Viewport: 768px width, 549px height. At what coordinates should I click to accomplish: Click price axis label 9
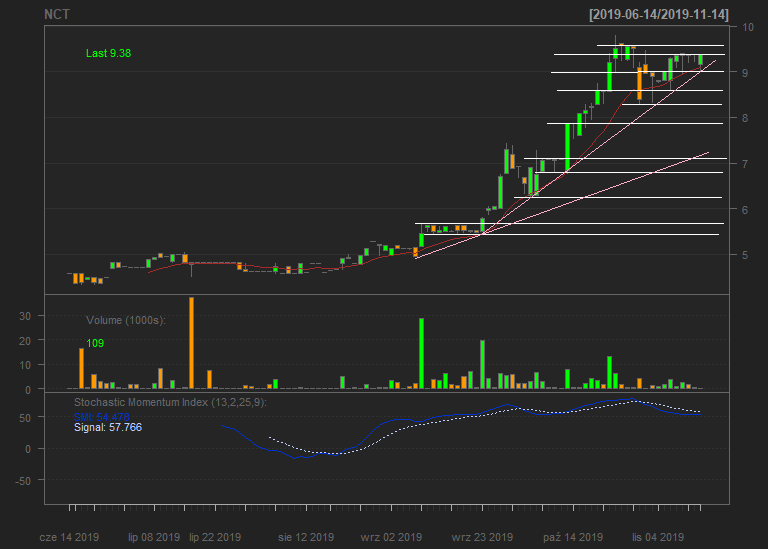tap(745, 73)
